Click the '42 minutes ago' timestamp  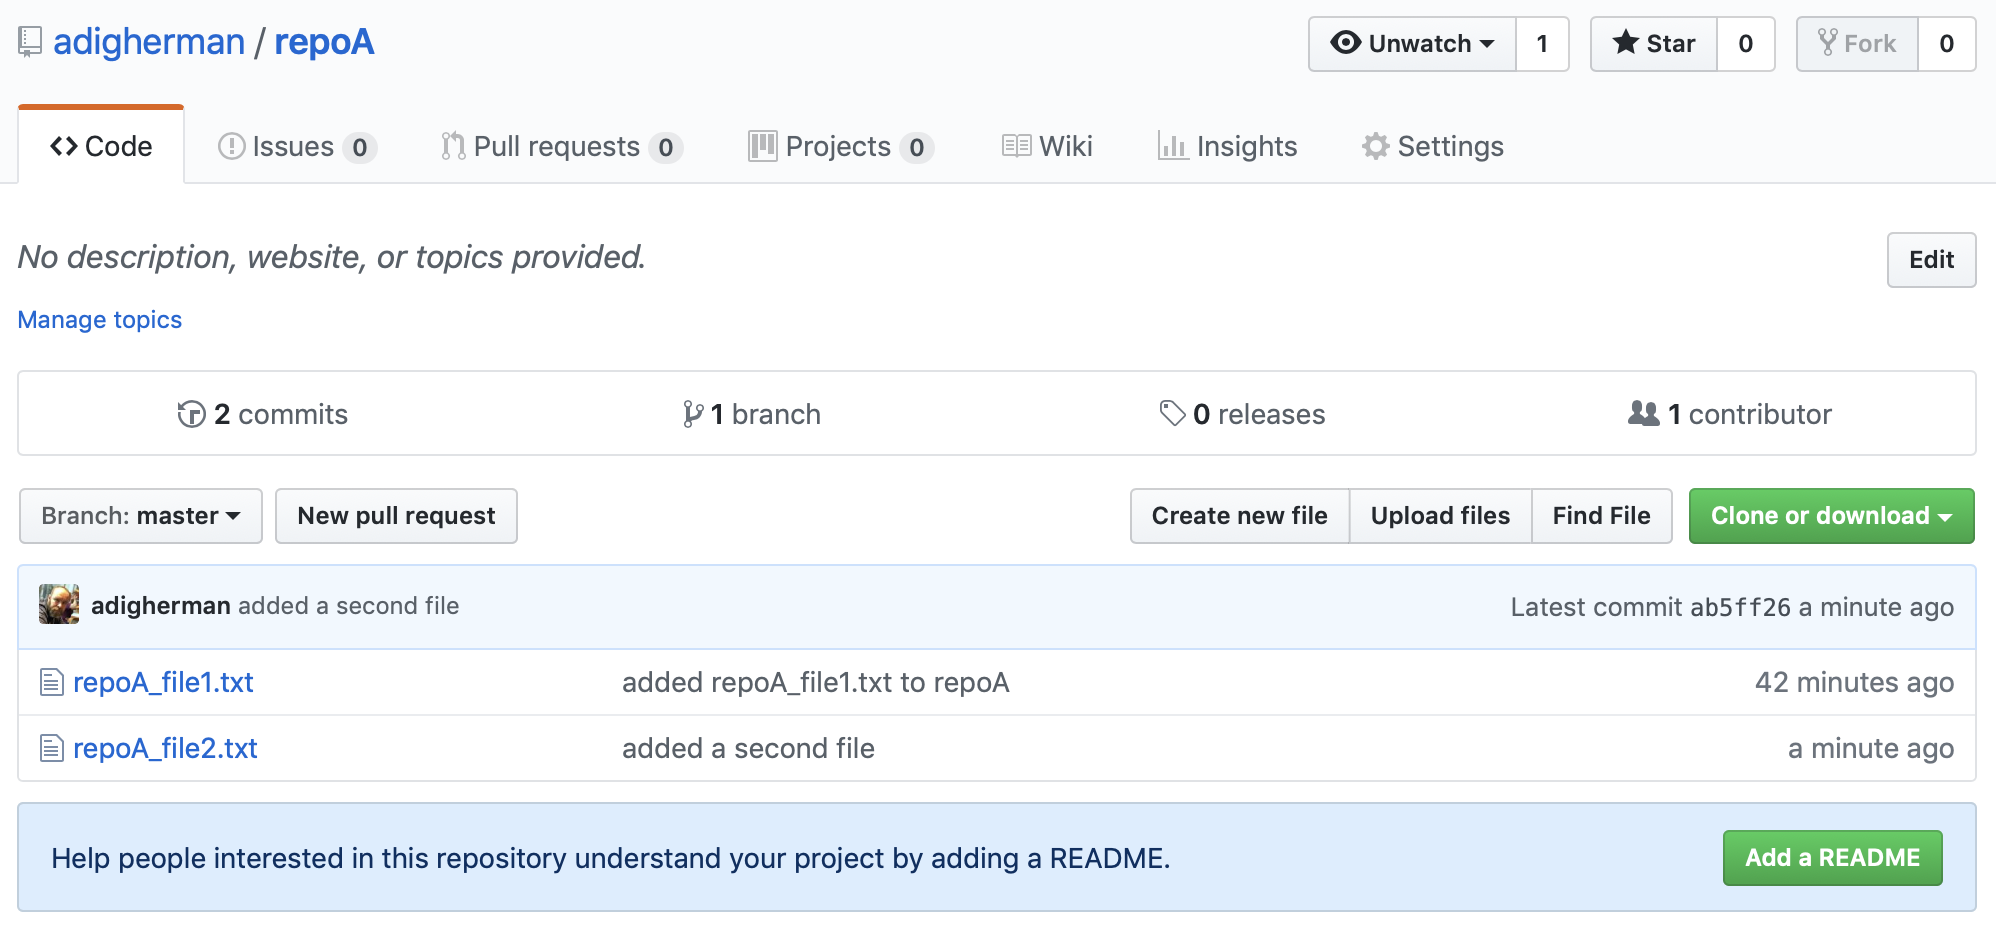pos(1854,682)
